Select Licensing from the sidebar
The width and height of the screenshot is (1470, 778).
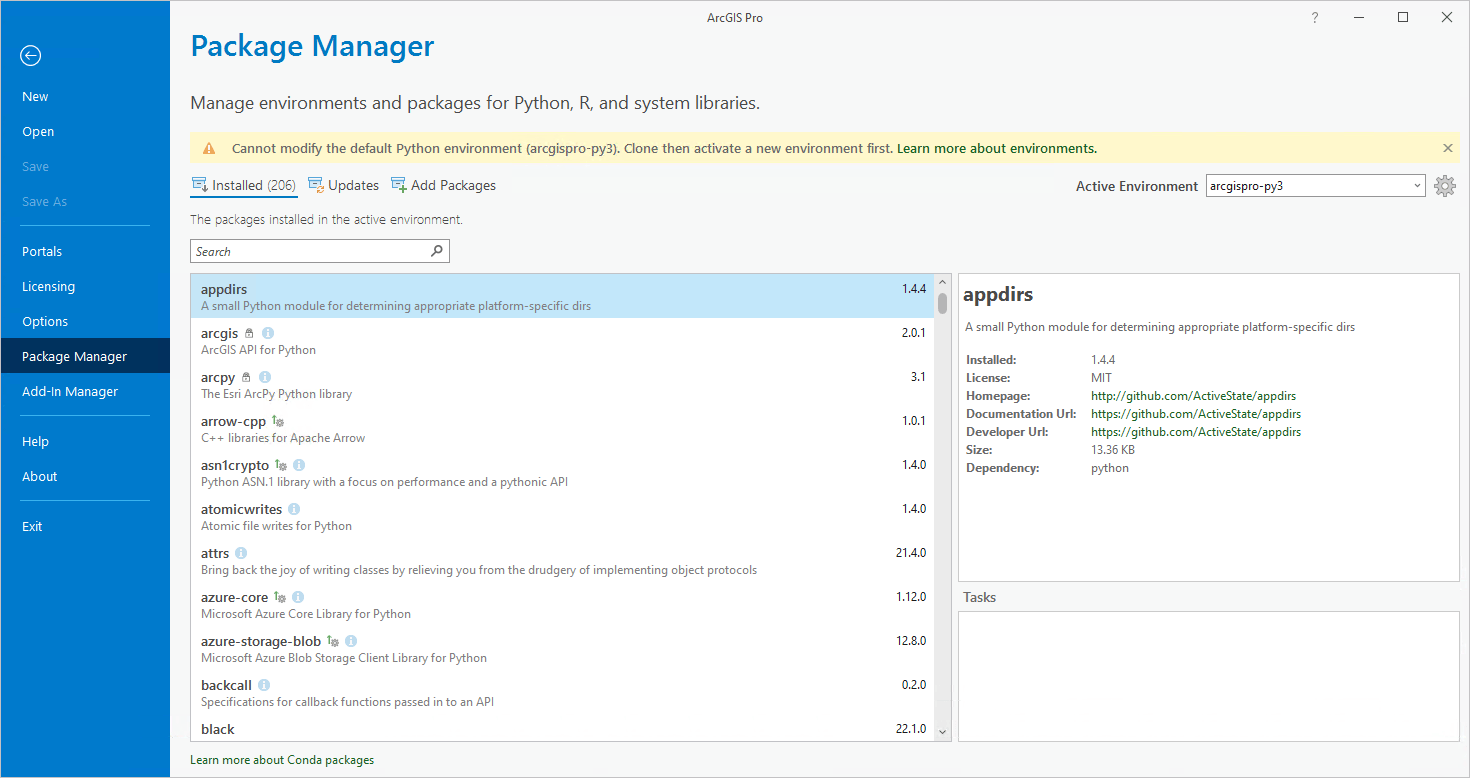coord(48,286)
